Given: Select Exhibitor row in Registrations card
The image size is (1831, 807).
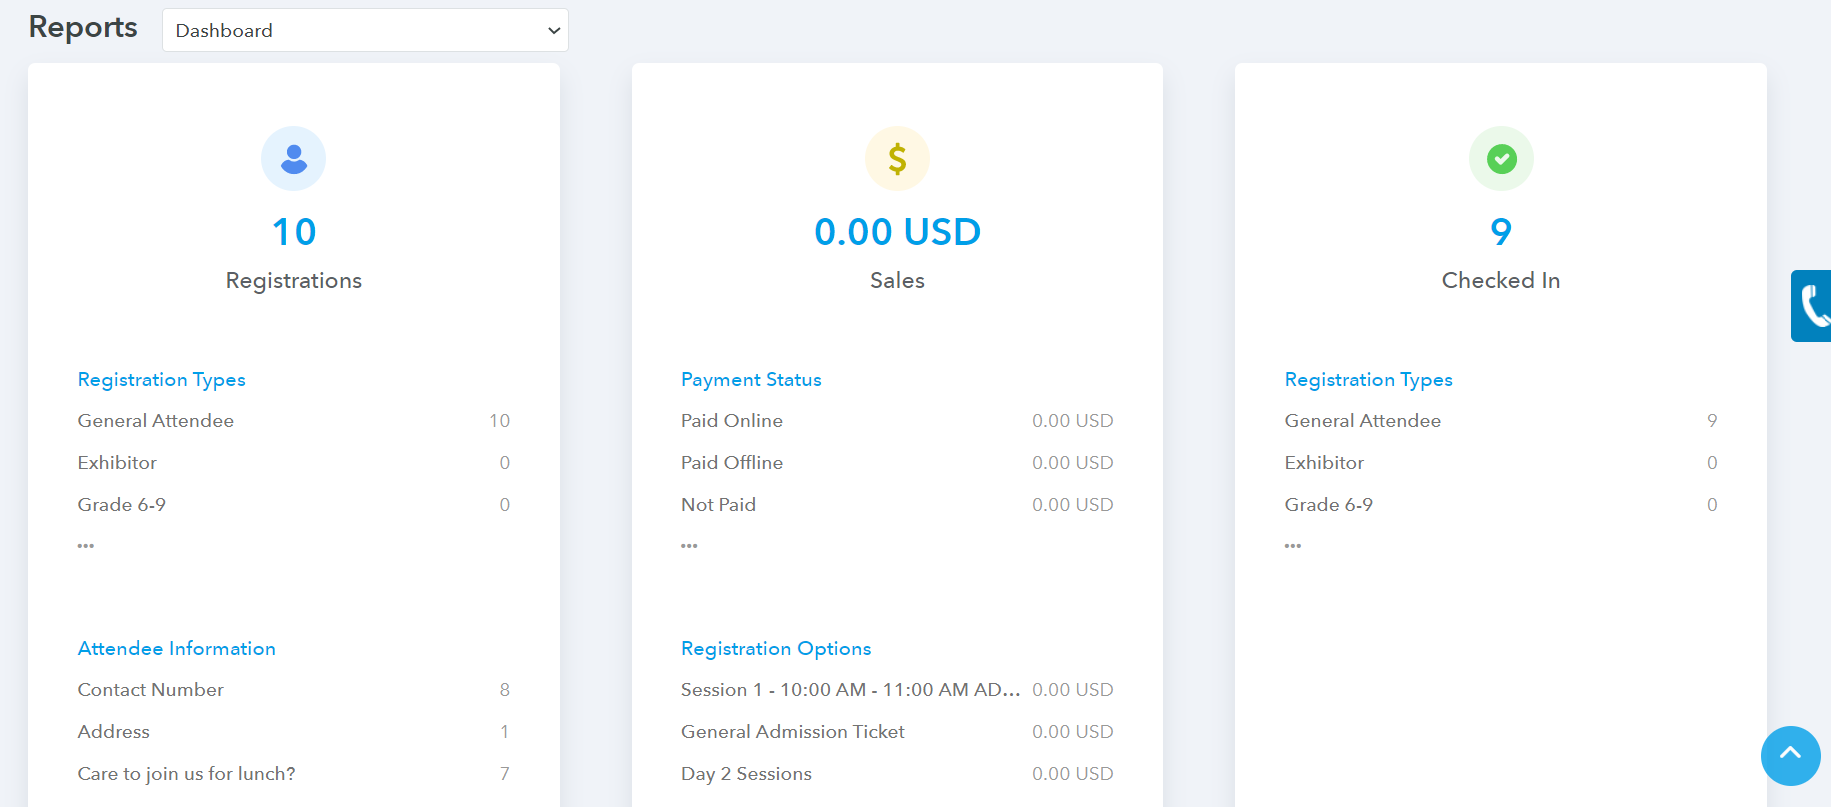Looking at the screenshot, I should [294, 463].
